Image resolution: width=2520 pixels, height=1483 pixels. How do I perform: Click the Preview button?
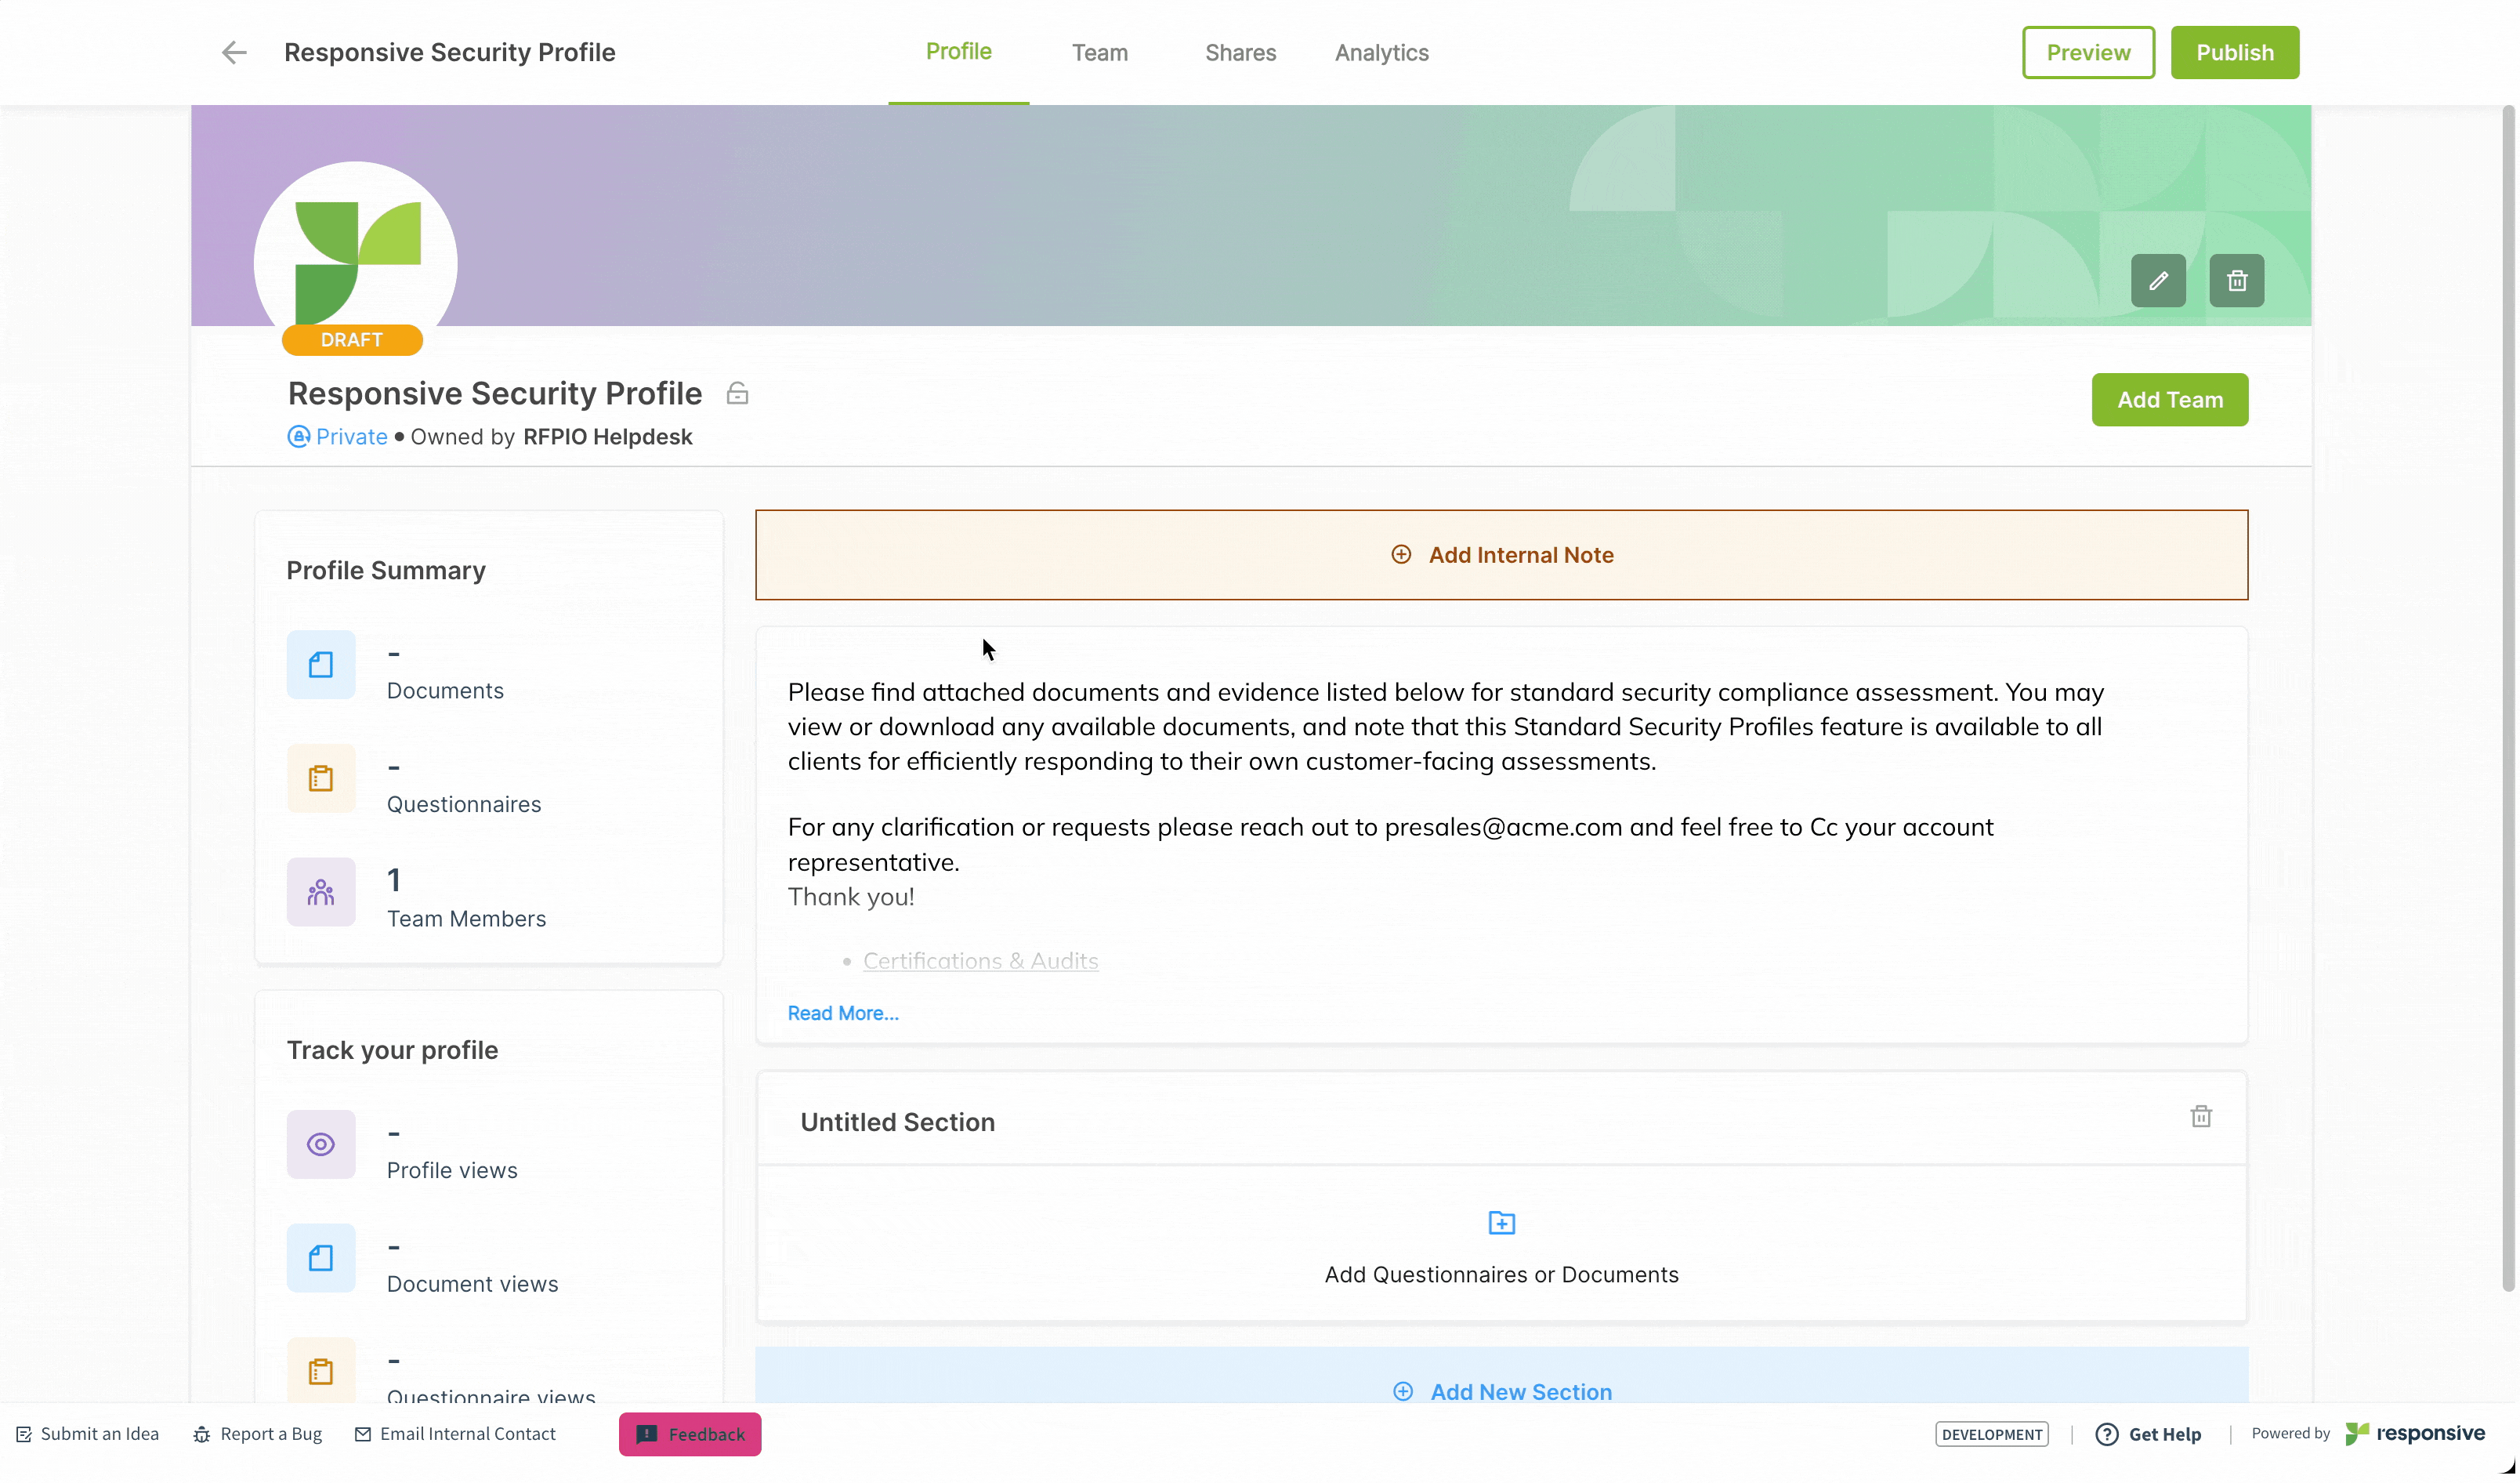pyautogui.click(x=2088, y=53)
